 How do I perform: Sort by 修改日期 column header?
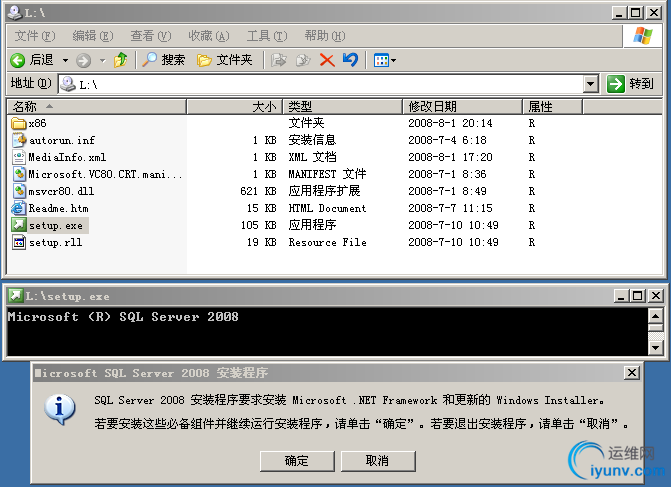(x=463, y=107)
